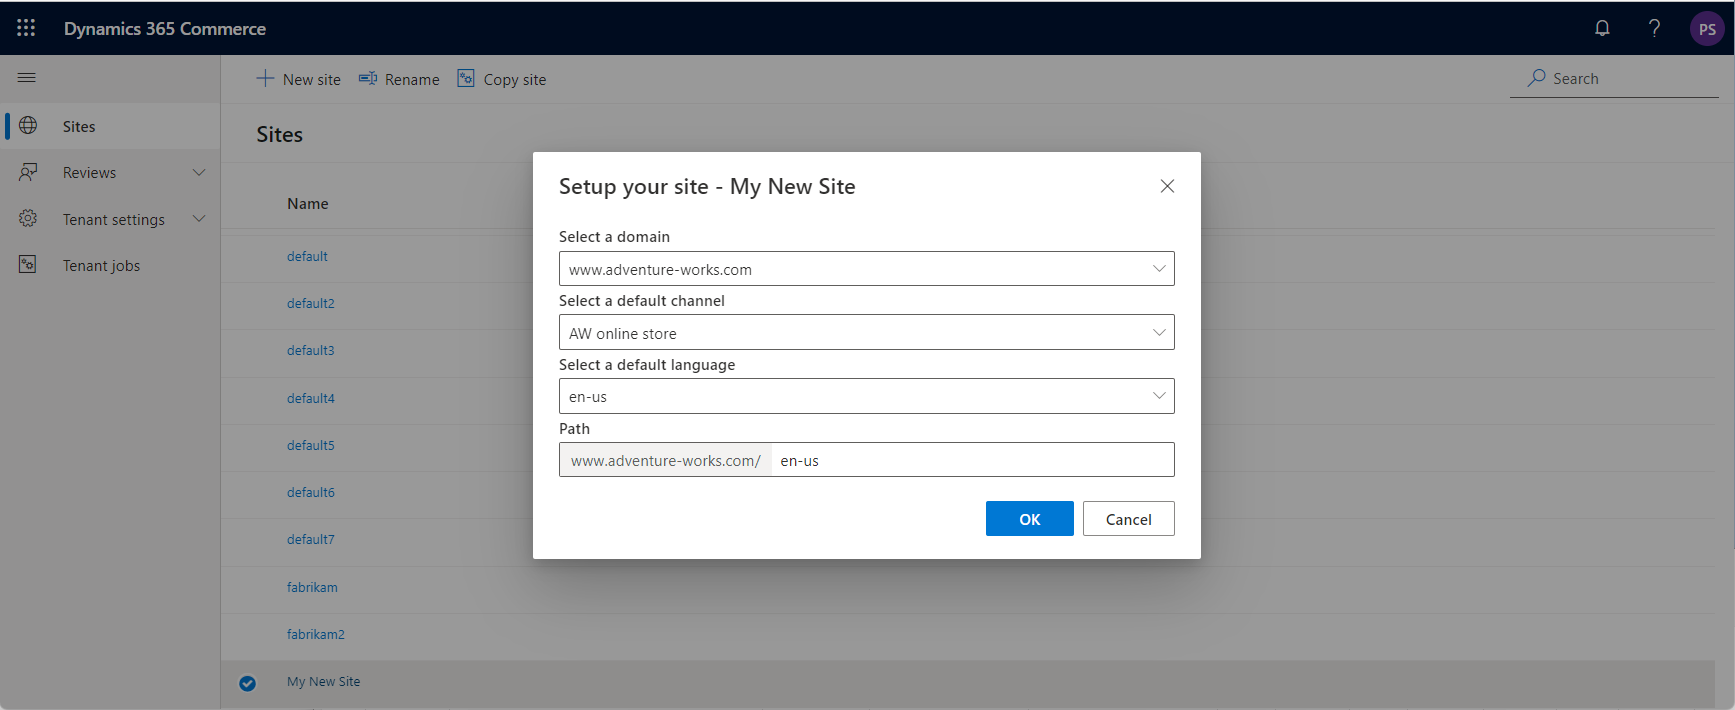Open the default language dropdown
The image size is (1735, 710).
866,396
